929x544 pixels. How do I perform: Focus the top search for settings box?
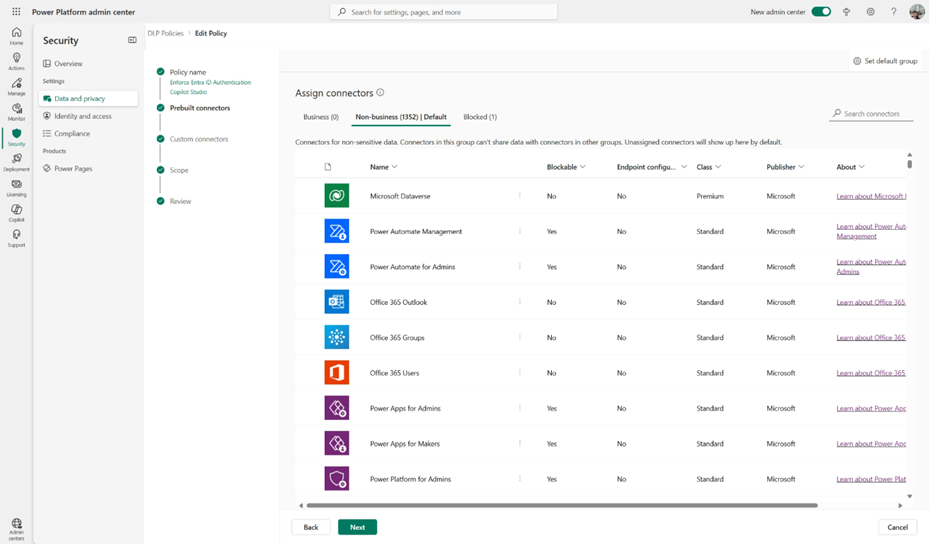tap(443, 12)
